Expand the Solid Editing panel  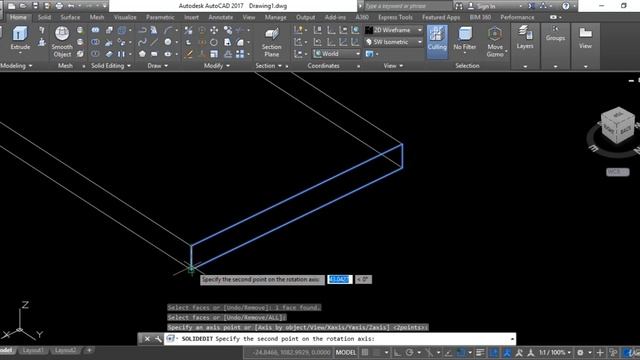111,66
